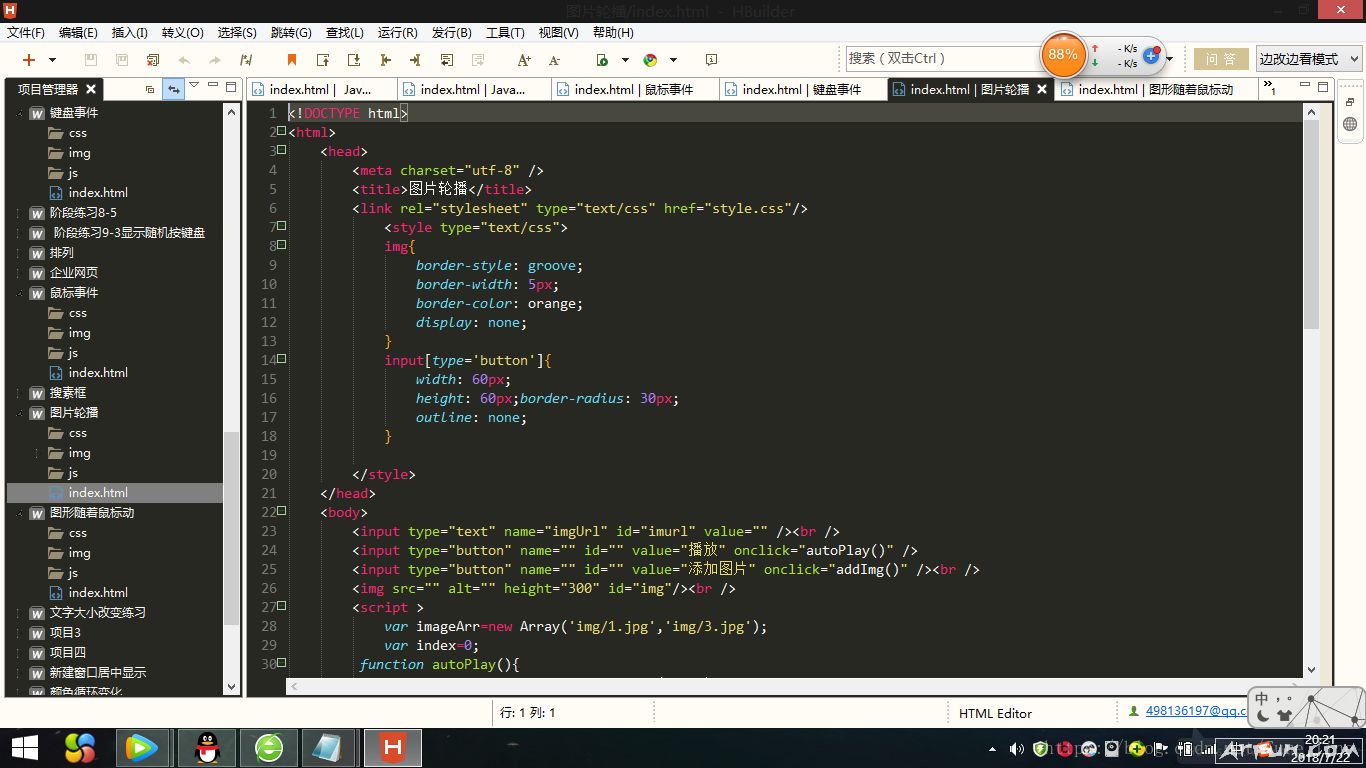Toggle the fold marker on line 22
The width and height of the screenshot is (1366, 768).
pyautogui.click(x=282, y=512)
